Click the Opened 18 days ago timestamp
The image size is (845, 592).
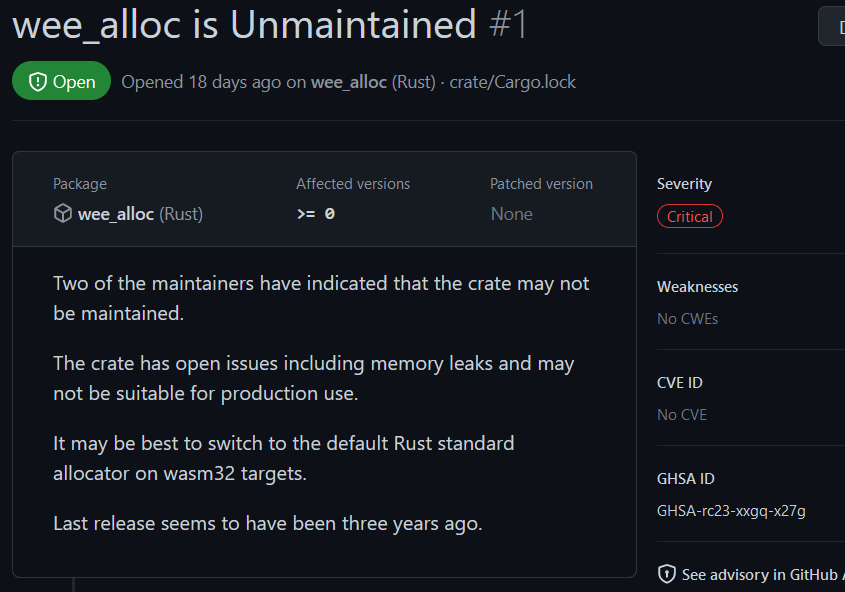(x=201, y=82)
